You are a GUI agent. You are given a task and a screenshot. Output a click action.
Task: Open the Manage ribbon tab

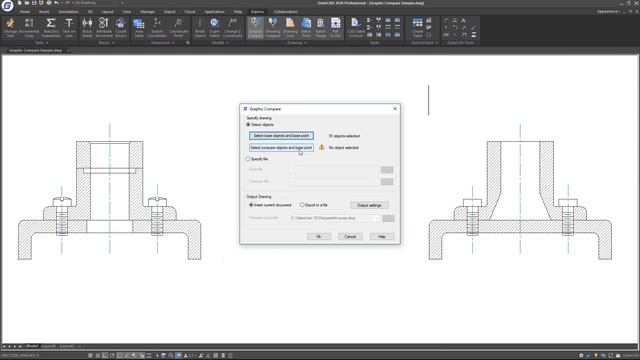coord(147,11)
